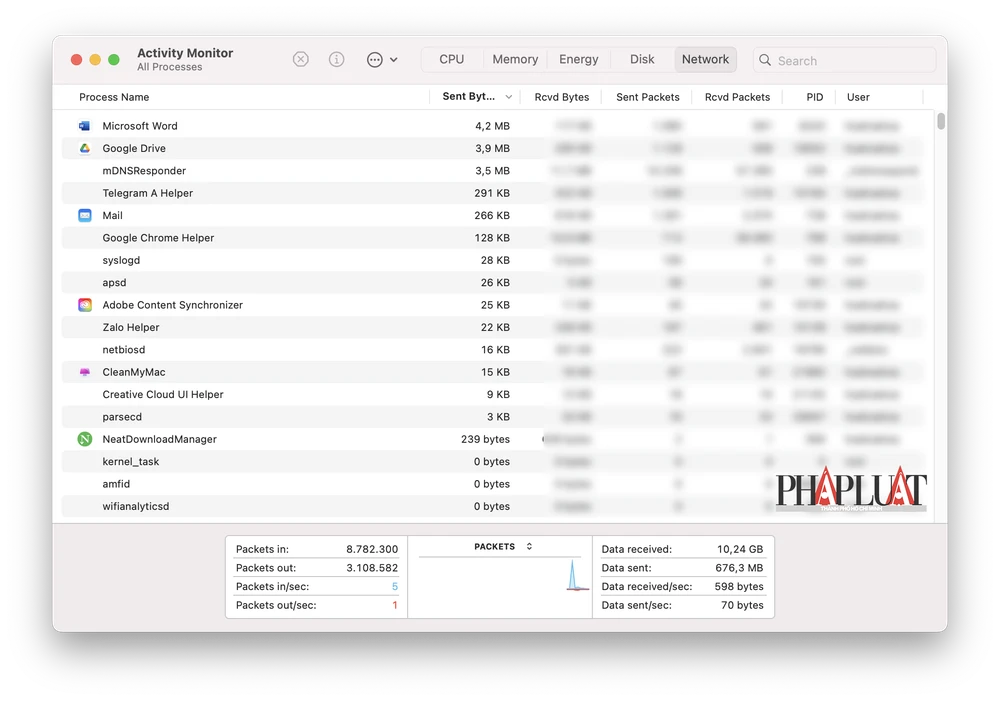Screen dimensions: 1000x701
Task: Switch to the Memory tab
Action: coord(515,60)
